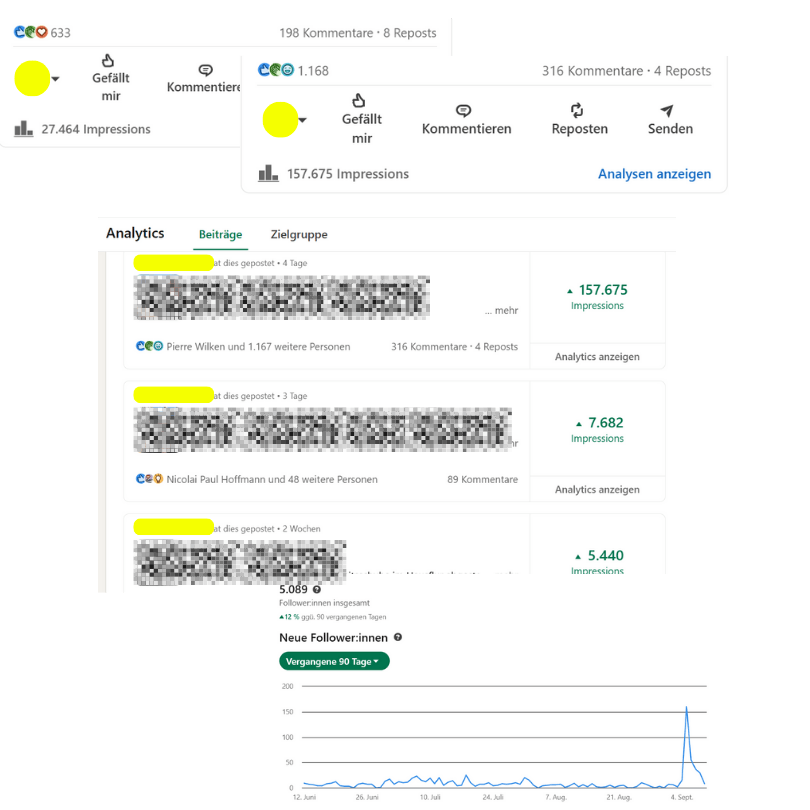The width and height of the screenshot is (810, 810).
Task: Click the 157.675 Impressions figure in analytics
Action: (597, 297)
